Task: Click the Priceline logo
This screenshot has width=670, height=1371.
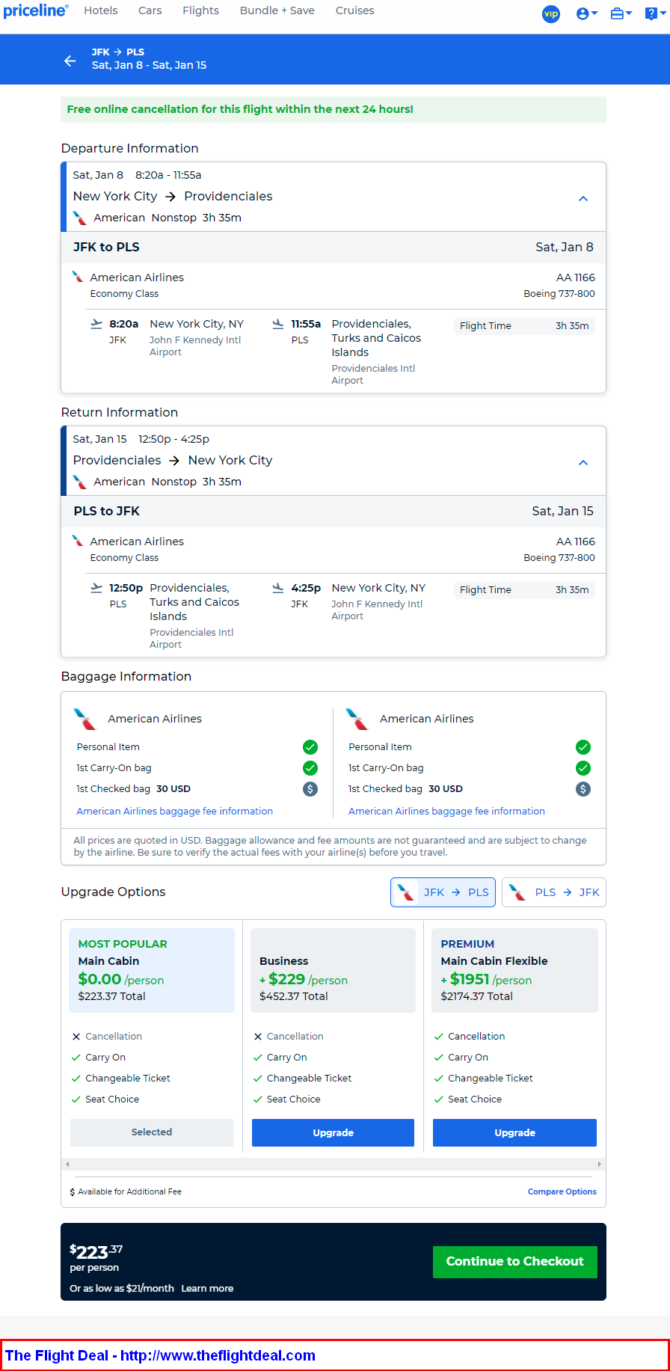Action: (x=36, y=11)
